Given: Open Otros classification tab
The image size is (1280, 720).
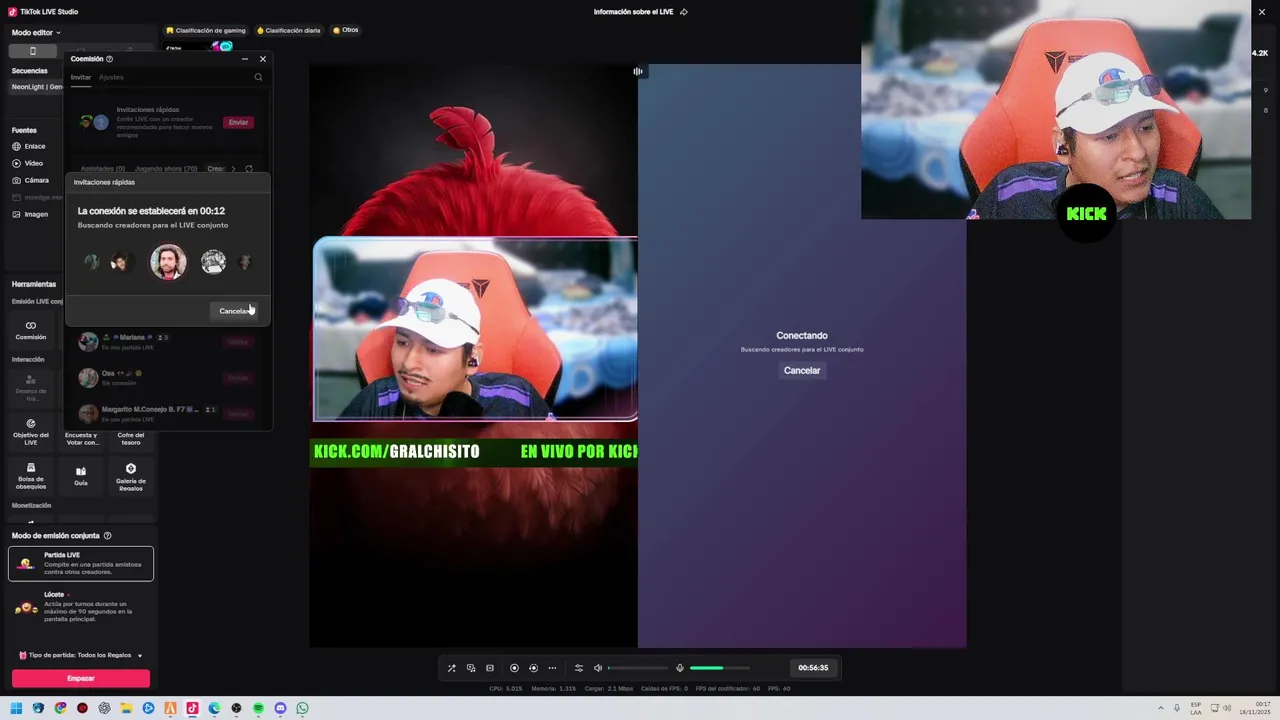Looking at the screenshot, I should pyautogui.click(x=345, y=30).
